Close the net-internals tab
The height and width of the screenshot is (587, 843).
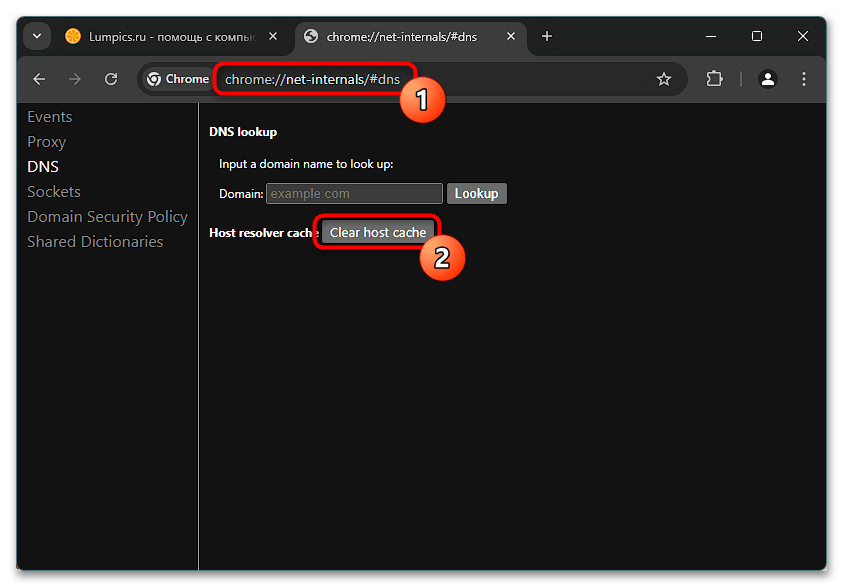[511, 37]
